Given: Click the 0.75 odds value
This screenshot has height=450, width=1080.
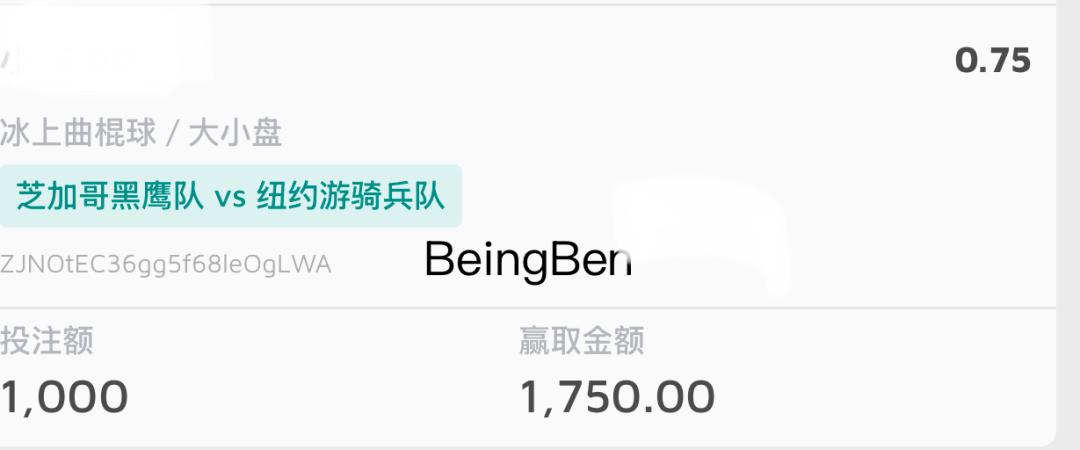Looking at the screenshot, I should point(992,61).
